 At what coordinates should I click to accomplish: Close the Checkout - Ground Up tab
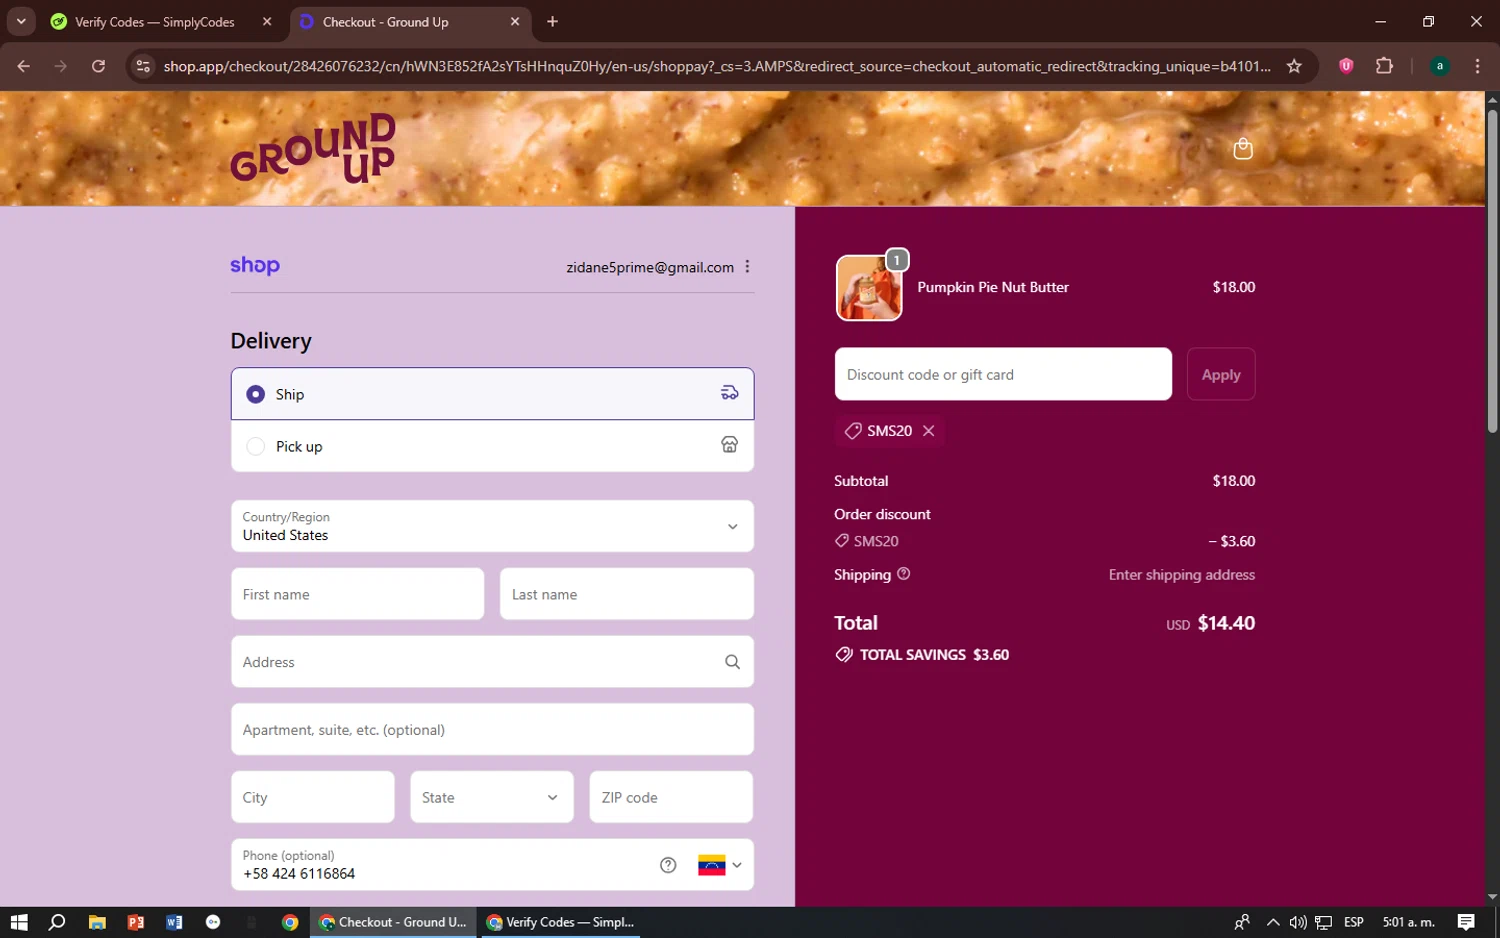[515, 21]
